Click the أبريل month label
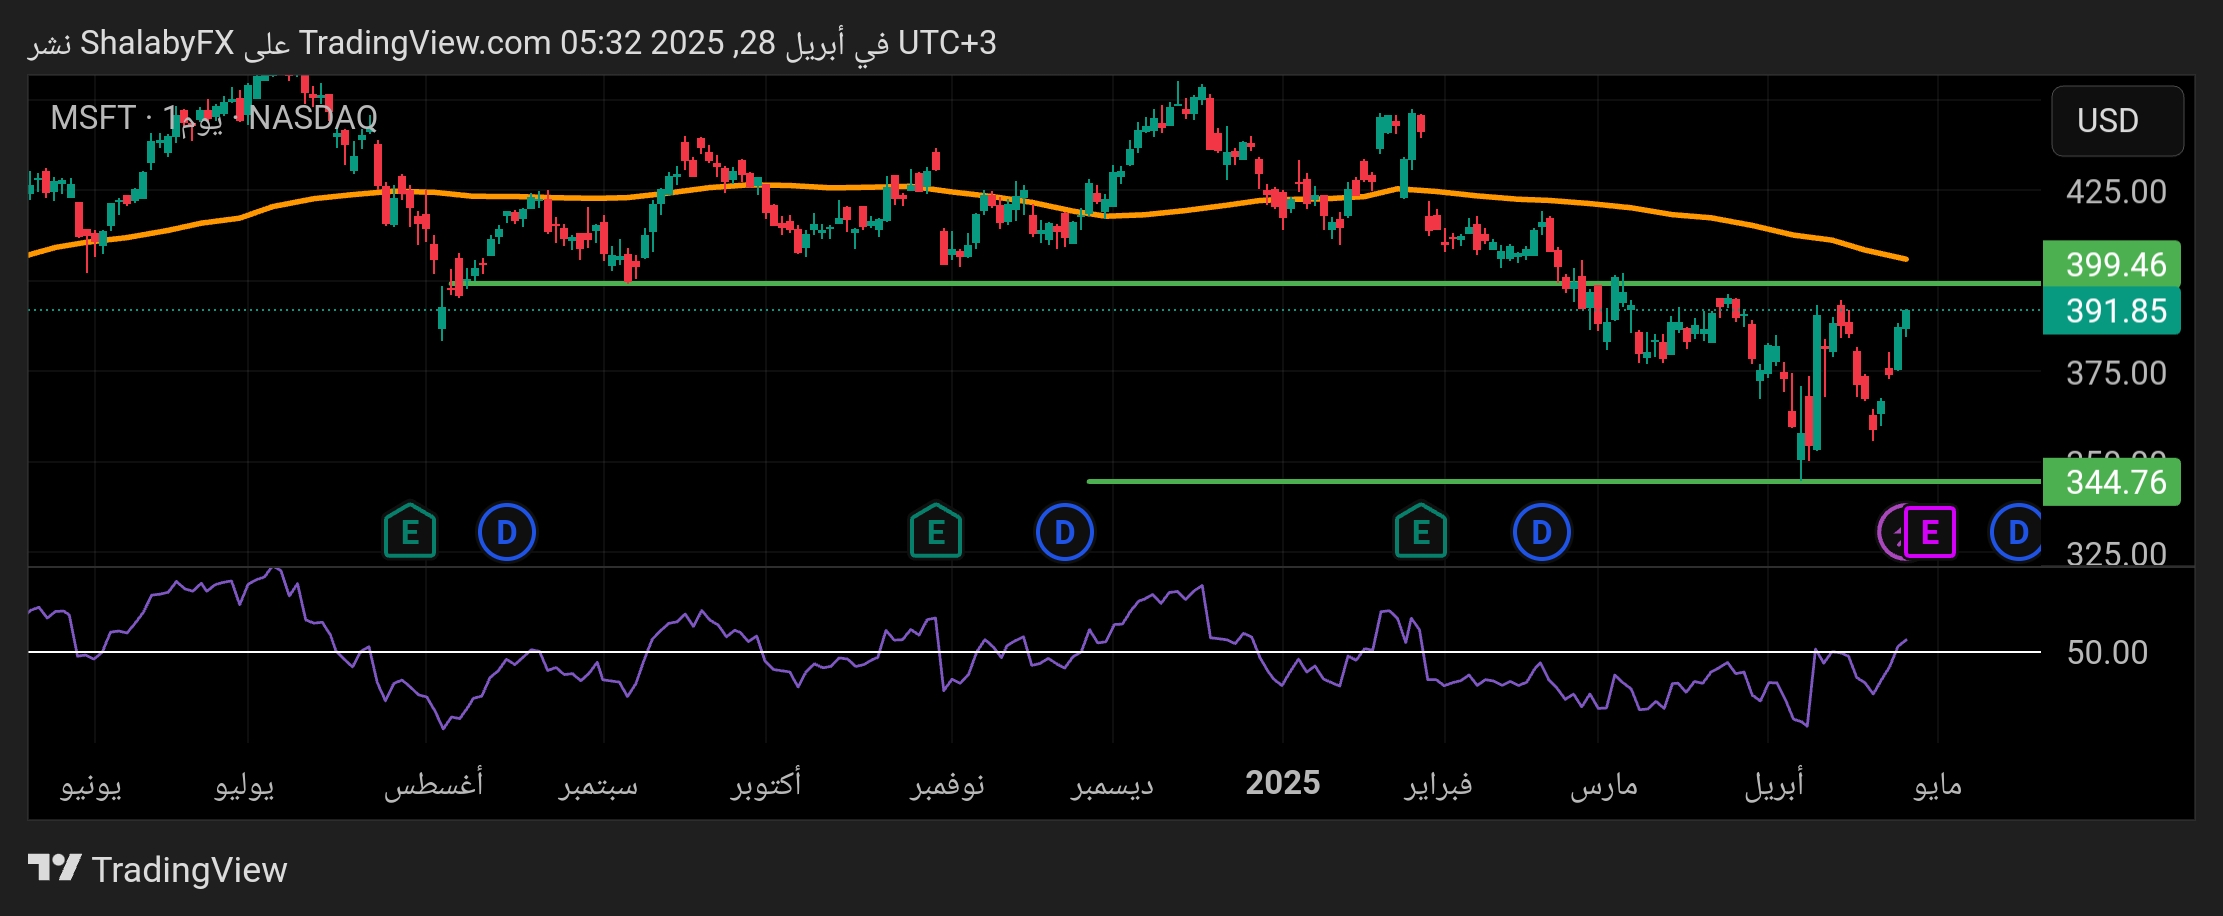Screen dimensions: 2223x916 pyautogui.click(x=1774, y=783)
